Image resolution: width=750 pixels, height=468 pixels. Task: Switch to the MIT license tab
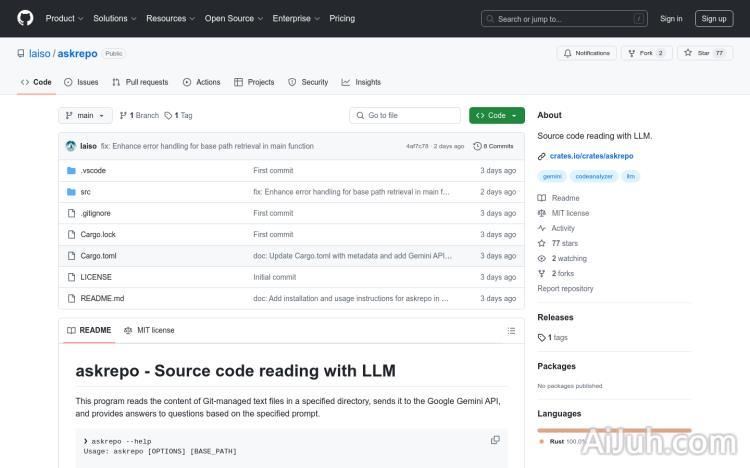tap(149, 330)
